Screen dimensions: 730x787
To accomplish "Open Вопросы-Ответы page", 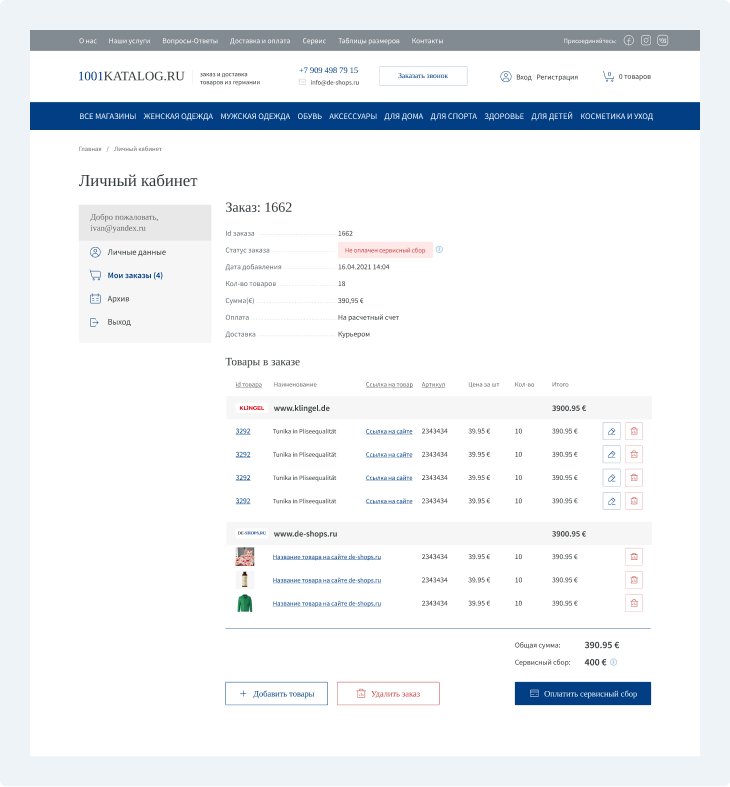I will (x=190, y=41).
